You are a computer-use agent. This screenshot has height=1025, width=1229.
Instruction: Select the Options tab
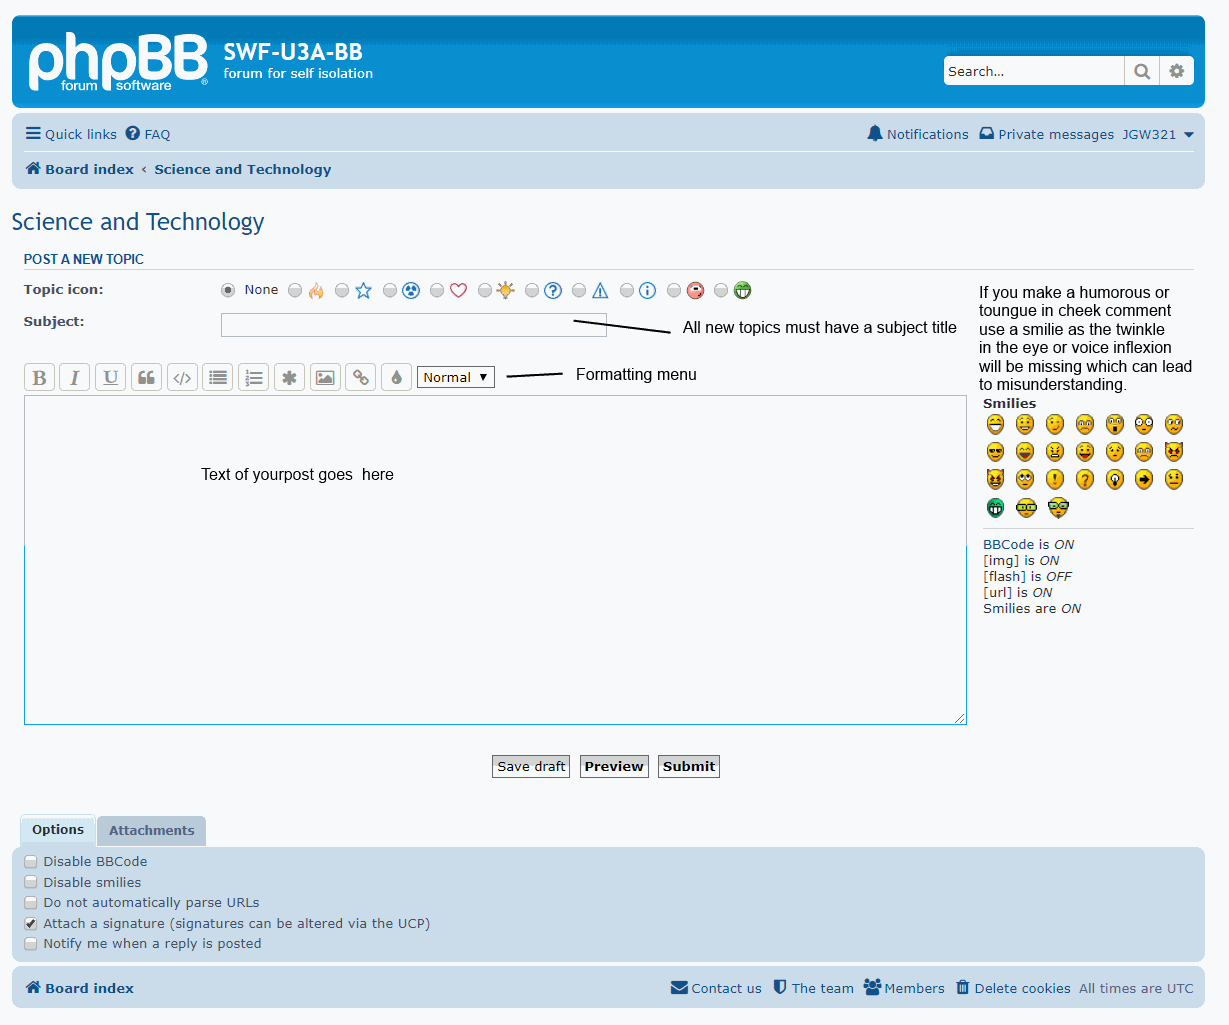pos(58,830)
